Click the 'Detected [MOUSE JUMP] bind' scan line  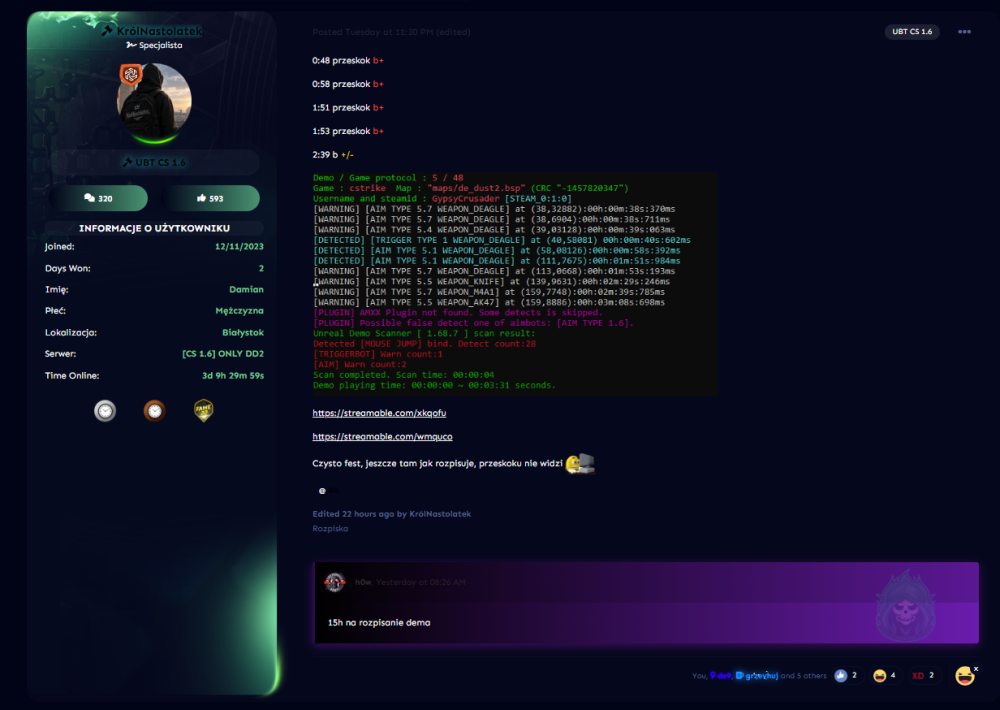(424, 344)
